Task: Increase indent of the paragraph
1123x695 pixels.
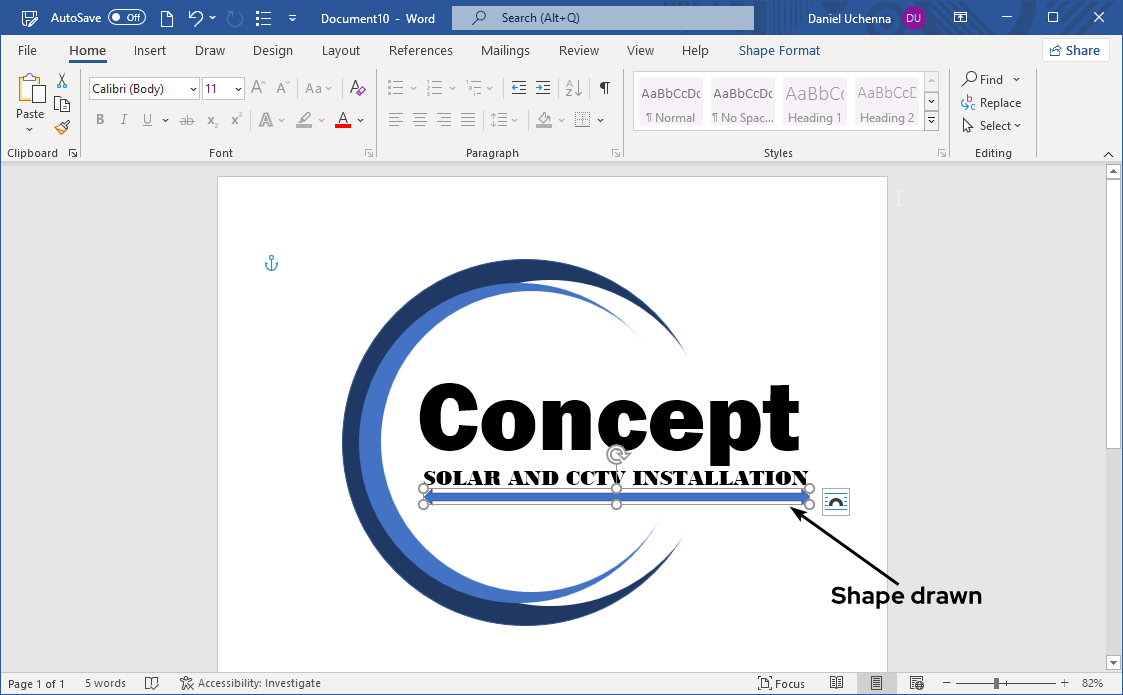Action: point(543,88)
